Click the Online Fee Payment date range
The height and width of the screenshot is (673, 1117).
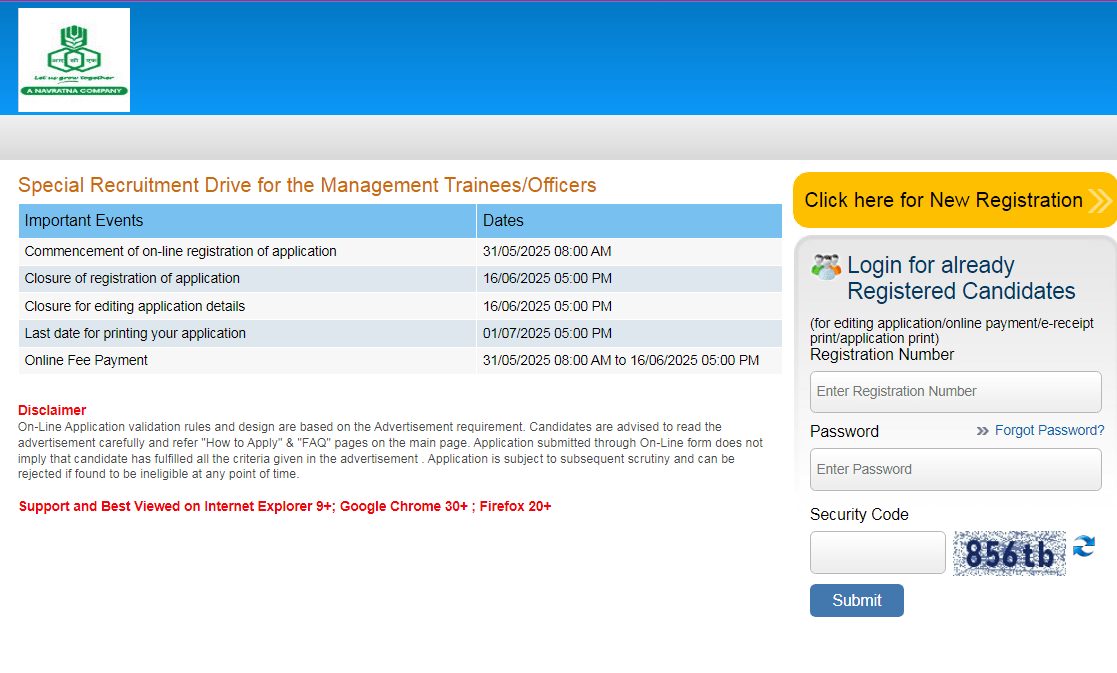[x=620, y=360]
